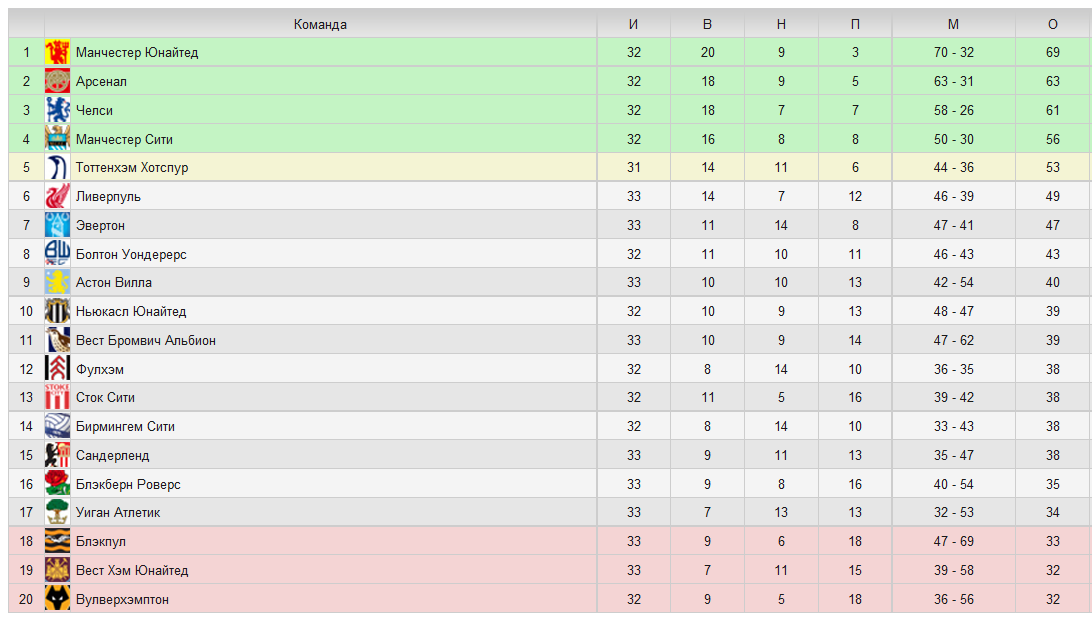Click the М goals column header
1092x619 pixels.
click(x=953, y=24)
